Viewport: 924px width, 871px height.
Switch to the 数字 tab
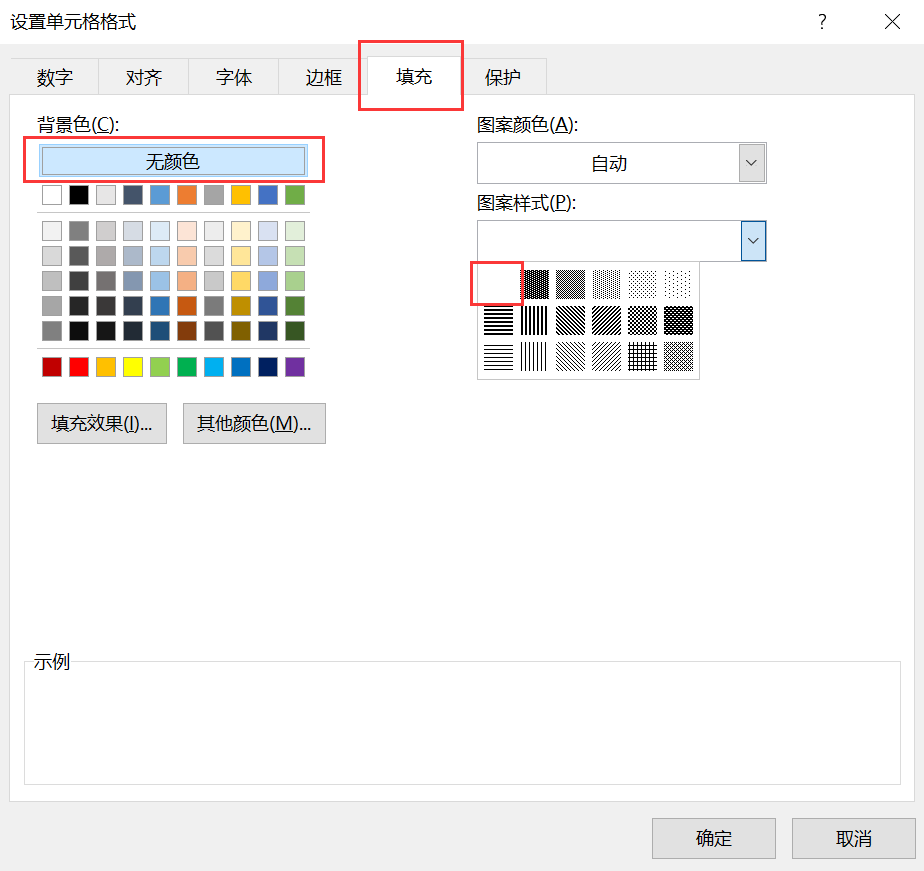pos(54,77)
